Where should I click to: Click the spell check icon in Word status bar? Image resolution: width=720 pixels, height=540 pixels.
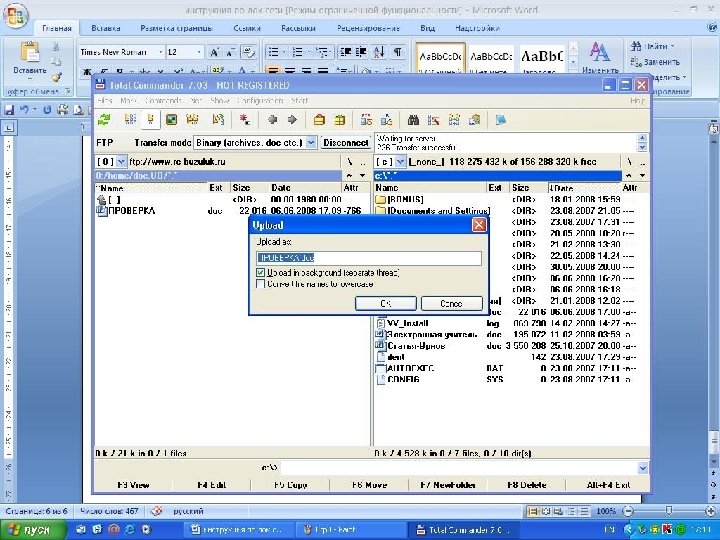click(157, 511)
